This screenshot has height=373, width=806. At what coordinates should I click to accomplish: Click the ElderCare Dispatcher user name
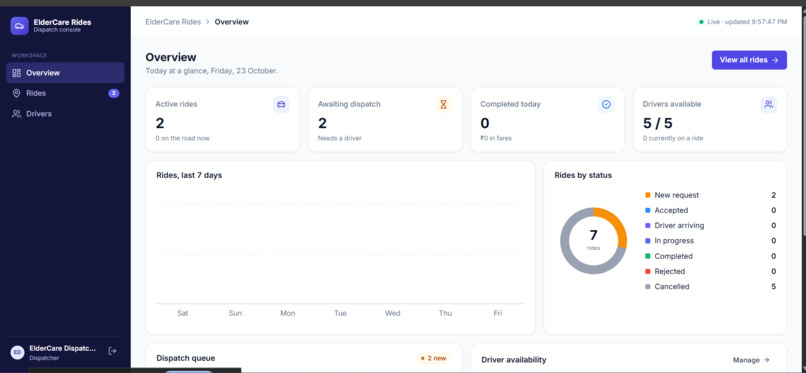(x=62, y=348)
